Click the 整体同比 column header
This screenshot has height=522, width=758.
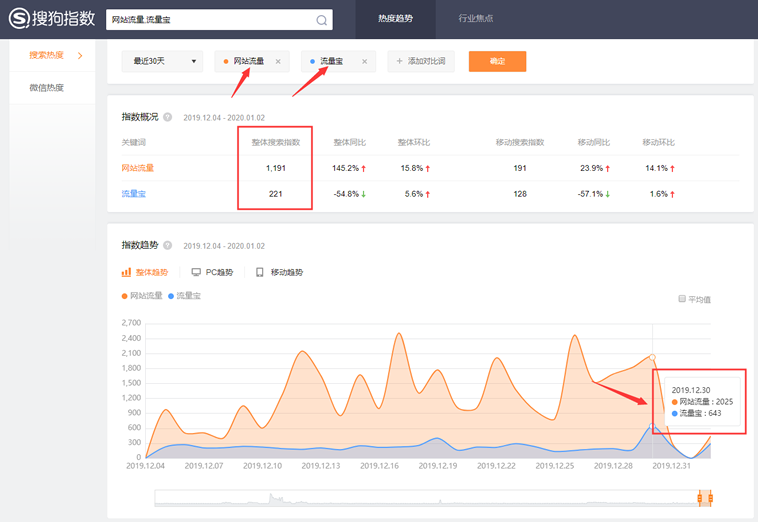[x=350, y=142]
